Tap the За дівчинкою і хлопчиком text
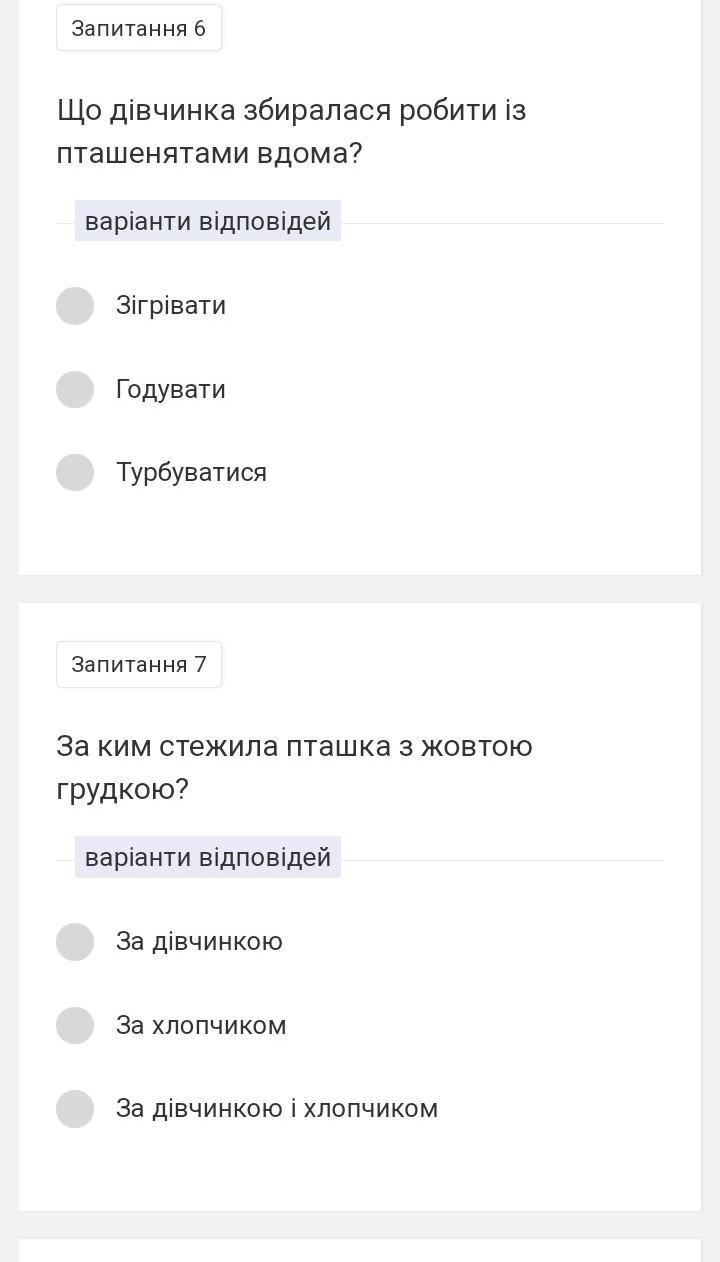The height and width of the screenshot is (1262, 720). [277, 1108]
